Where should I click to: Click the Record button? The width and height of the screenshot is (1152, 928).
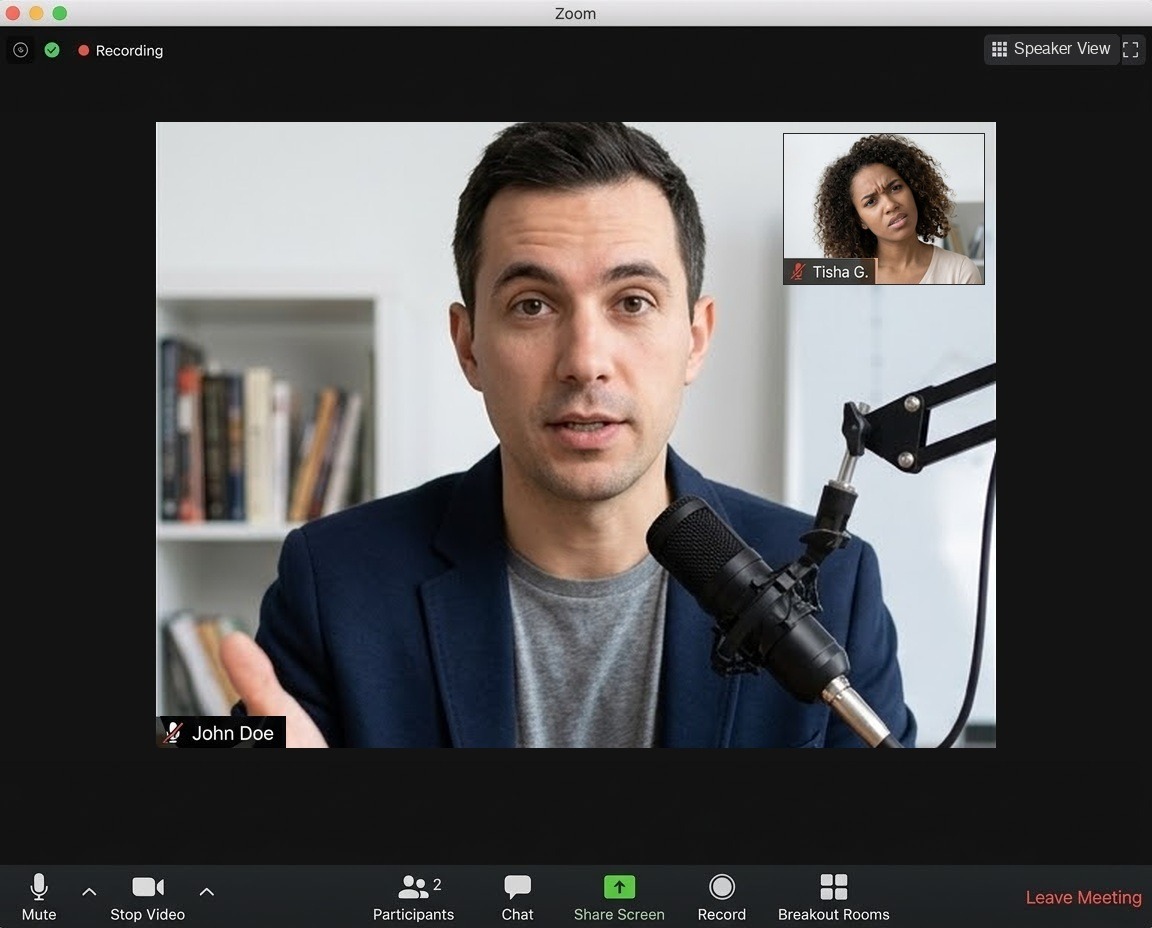721,897
